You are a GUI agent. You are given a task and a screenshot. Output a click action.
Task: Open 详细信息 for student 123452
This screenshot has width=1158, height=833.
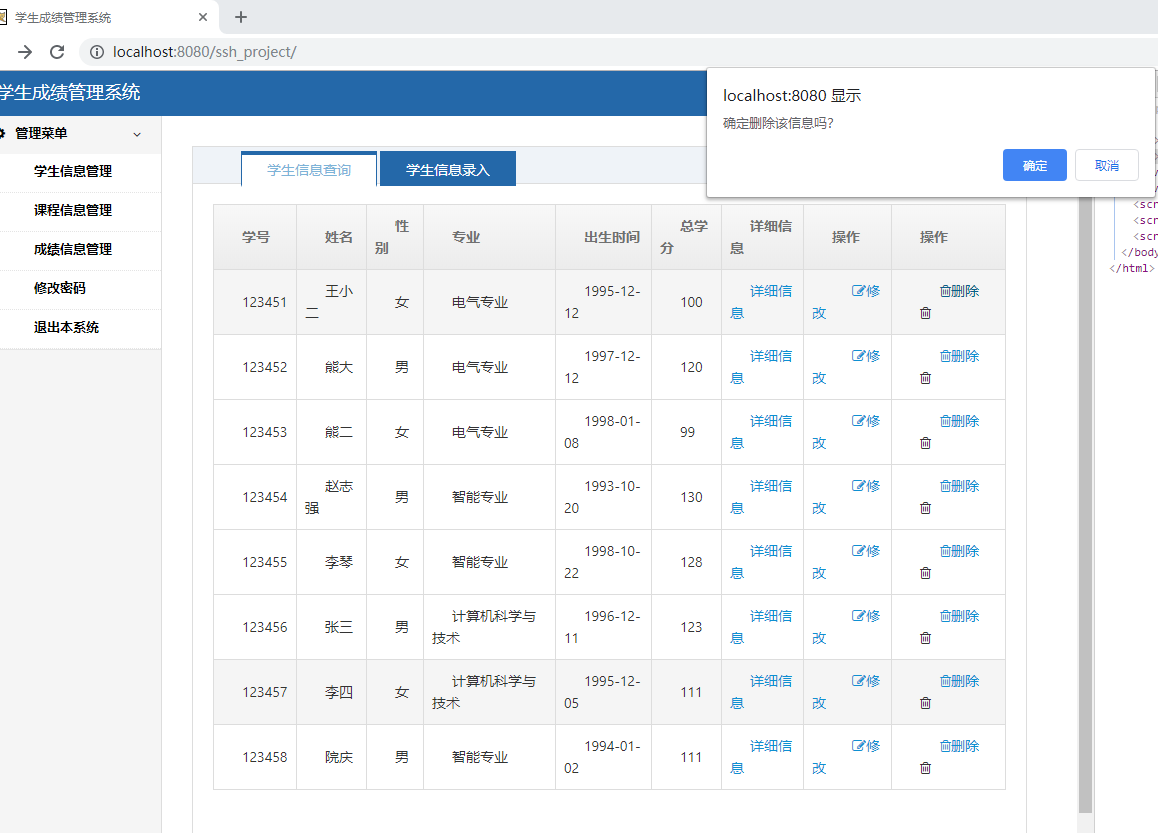tap(761, 367)
